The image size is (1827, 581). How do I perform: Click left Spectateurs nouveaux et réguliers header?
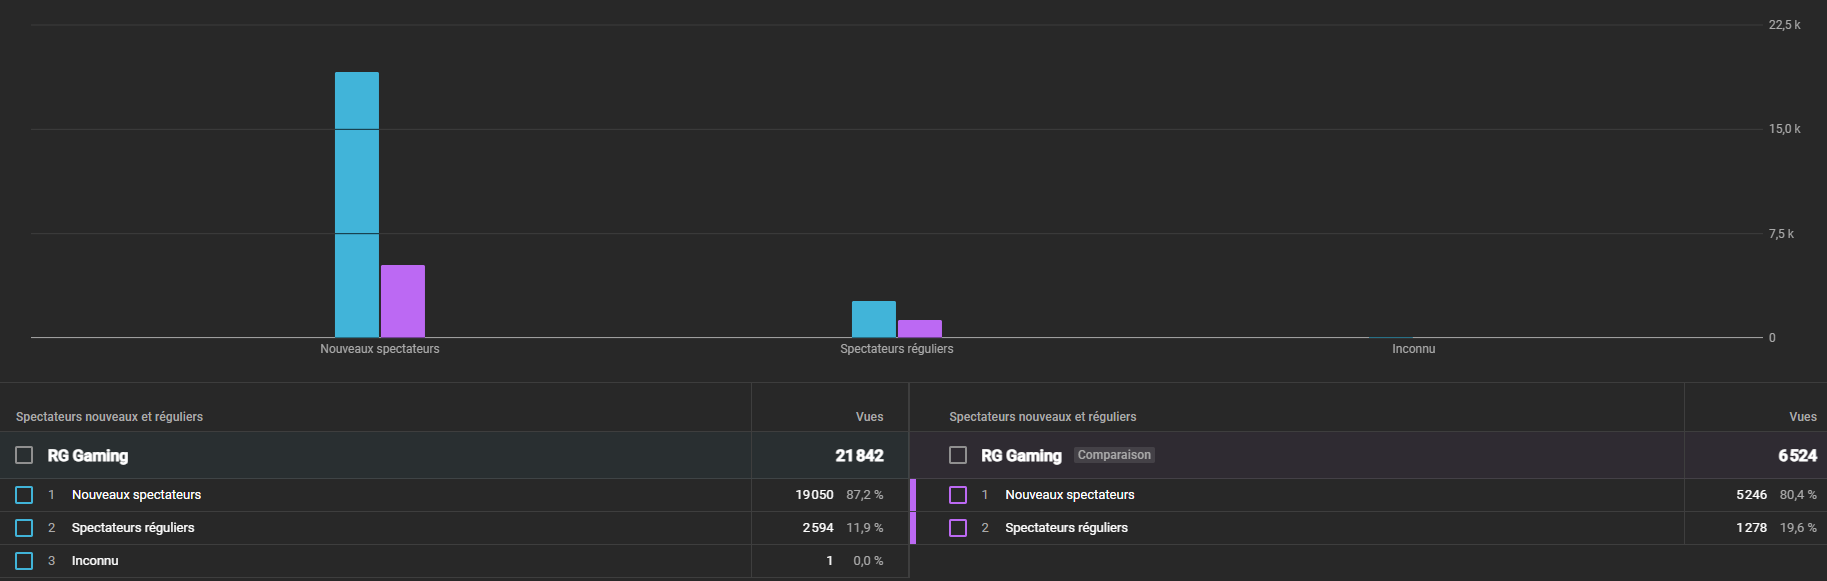pyautogui.click(x=109, y=417)
